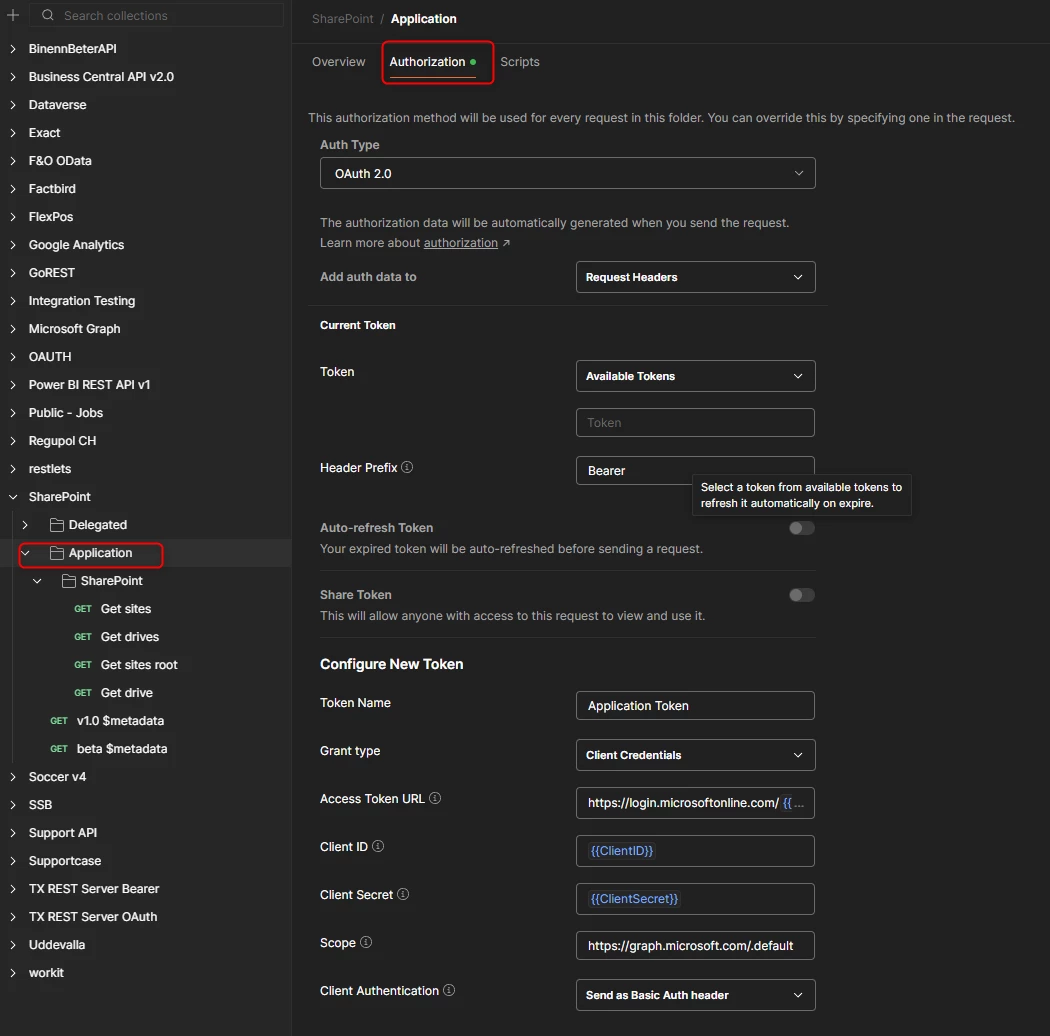Click the Client ID info icon
Screen dimensions: 1050x1036
point(378,846)
